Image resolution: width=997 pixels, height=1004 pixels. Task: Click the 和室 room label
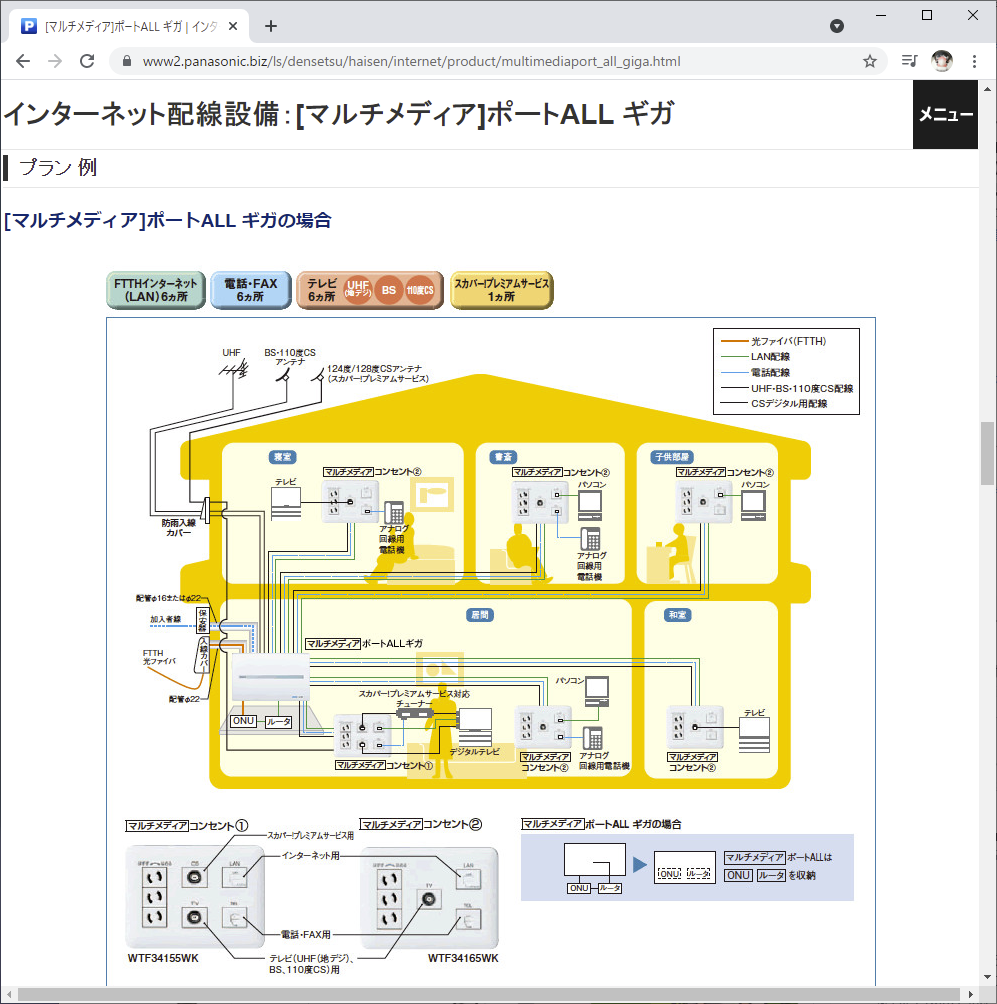677,615
